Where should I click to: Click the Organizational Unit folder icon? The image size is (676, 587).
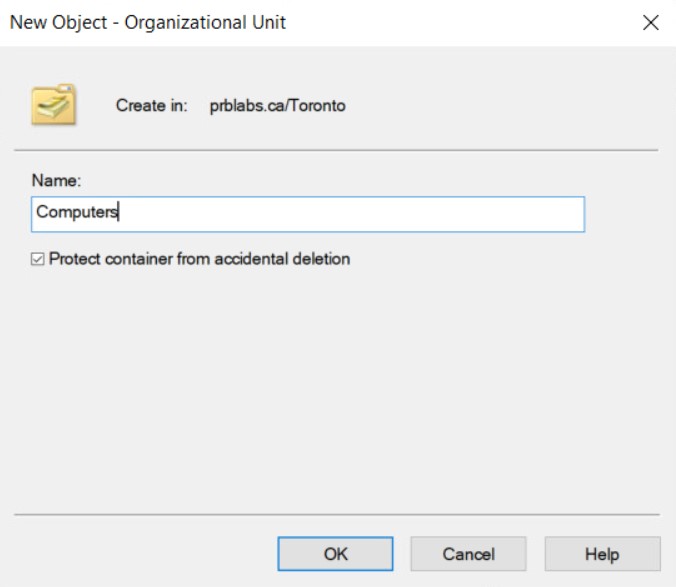click(53, 104)
